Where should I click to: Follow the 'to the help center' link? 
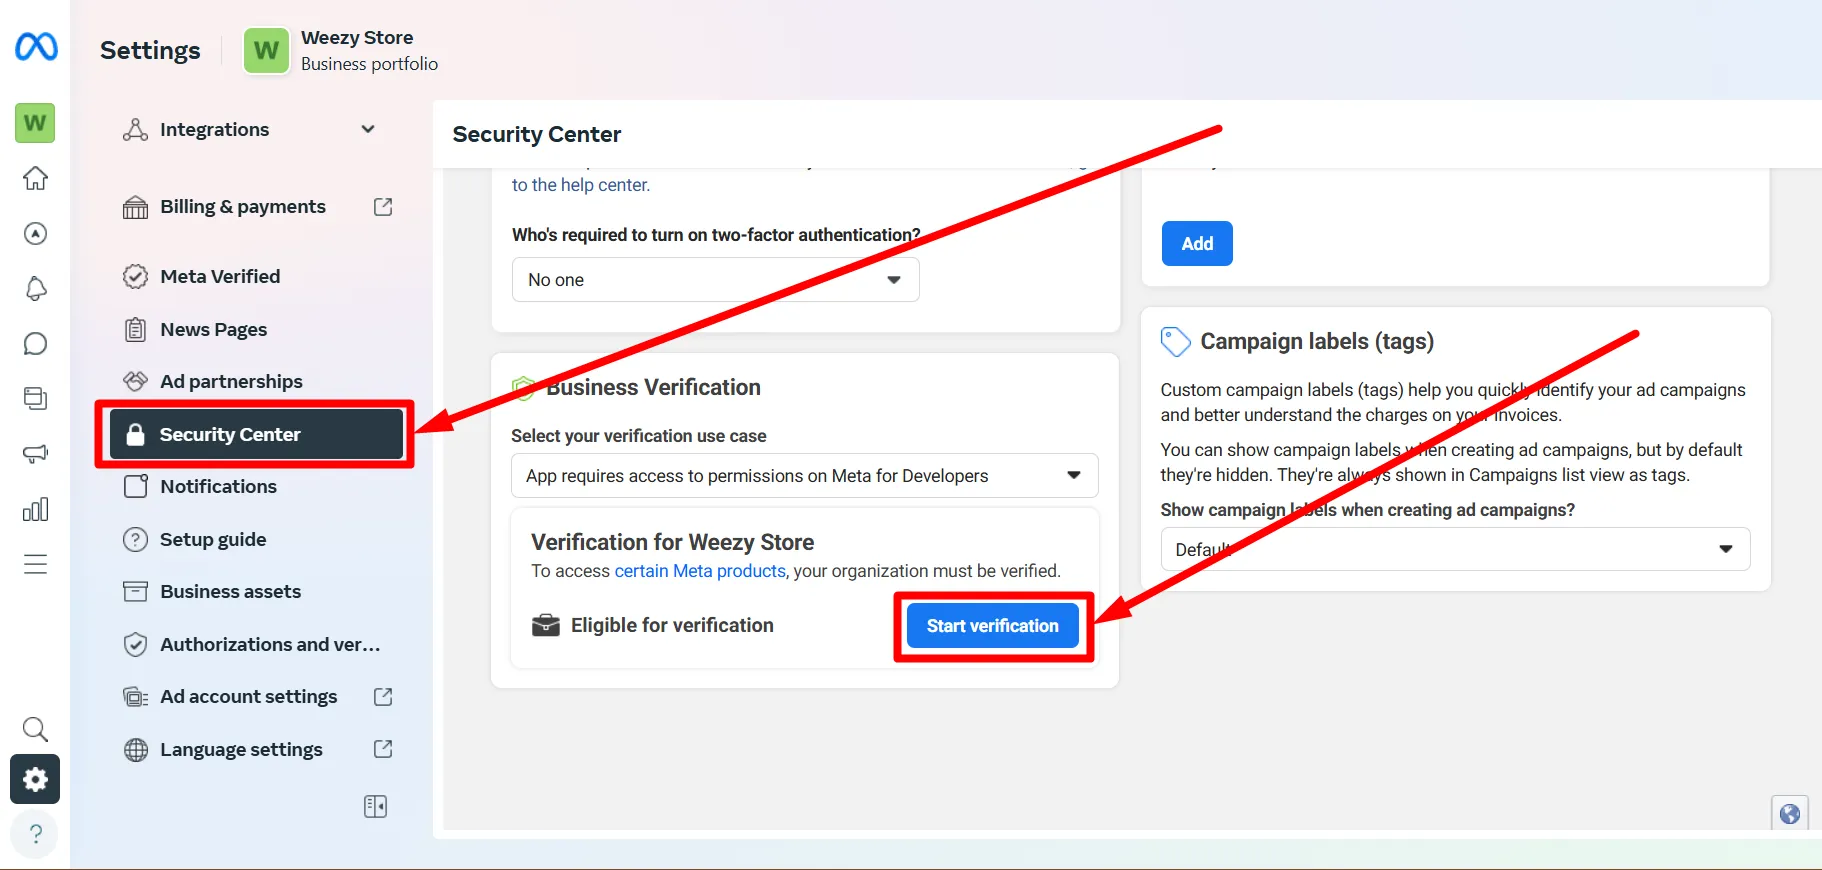tap(581, 185)
